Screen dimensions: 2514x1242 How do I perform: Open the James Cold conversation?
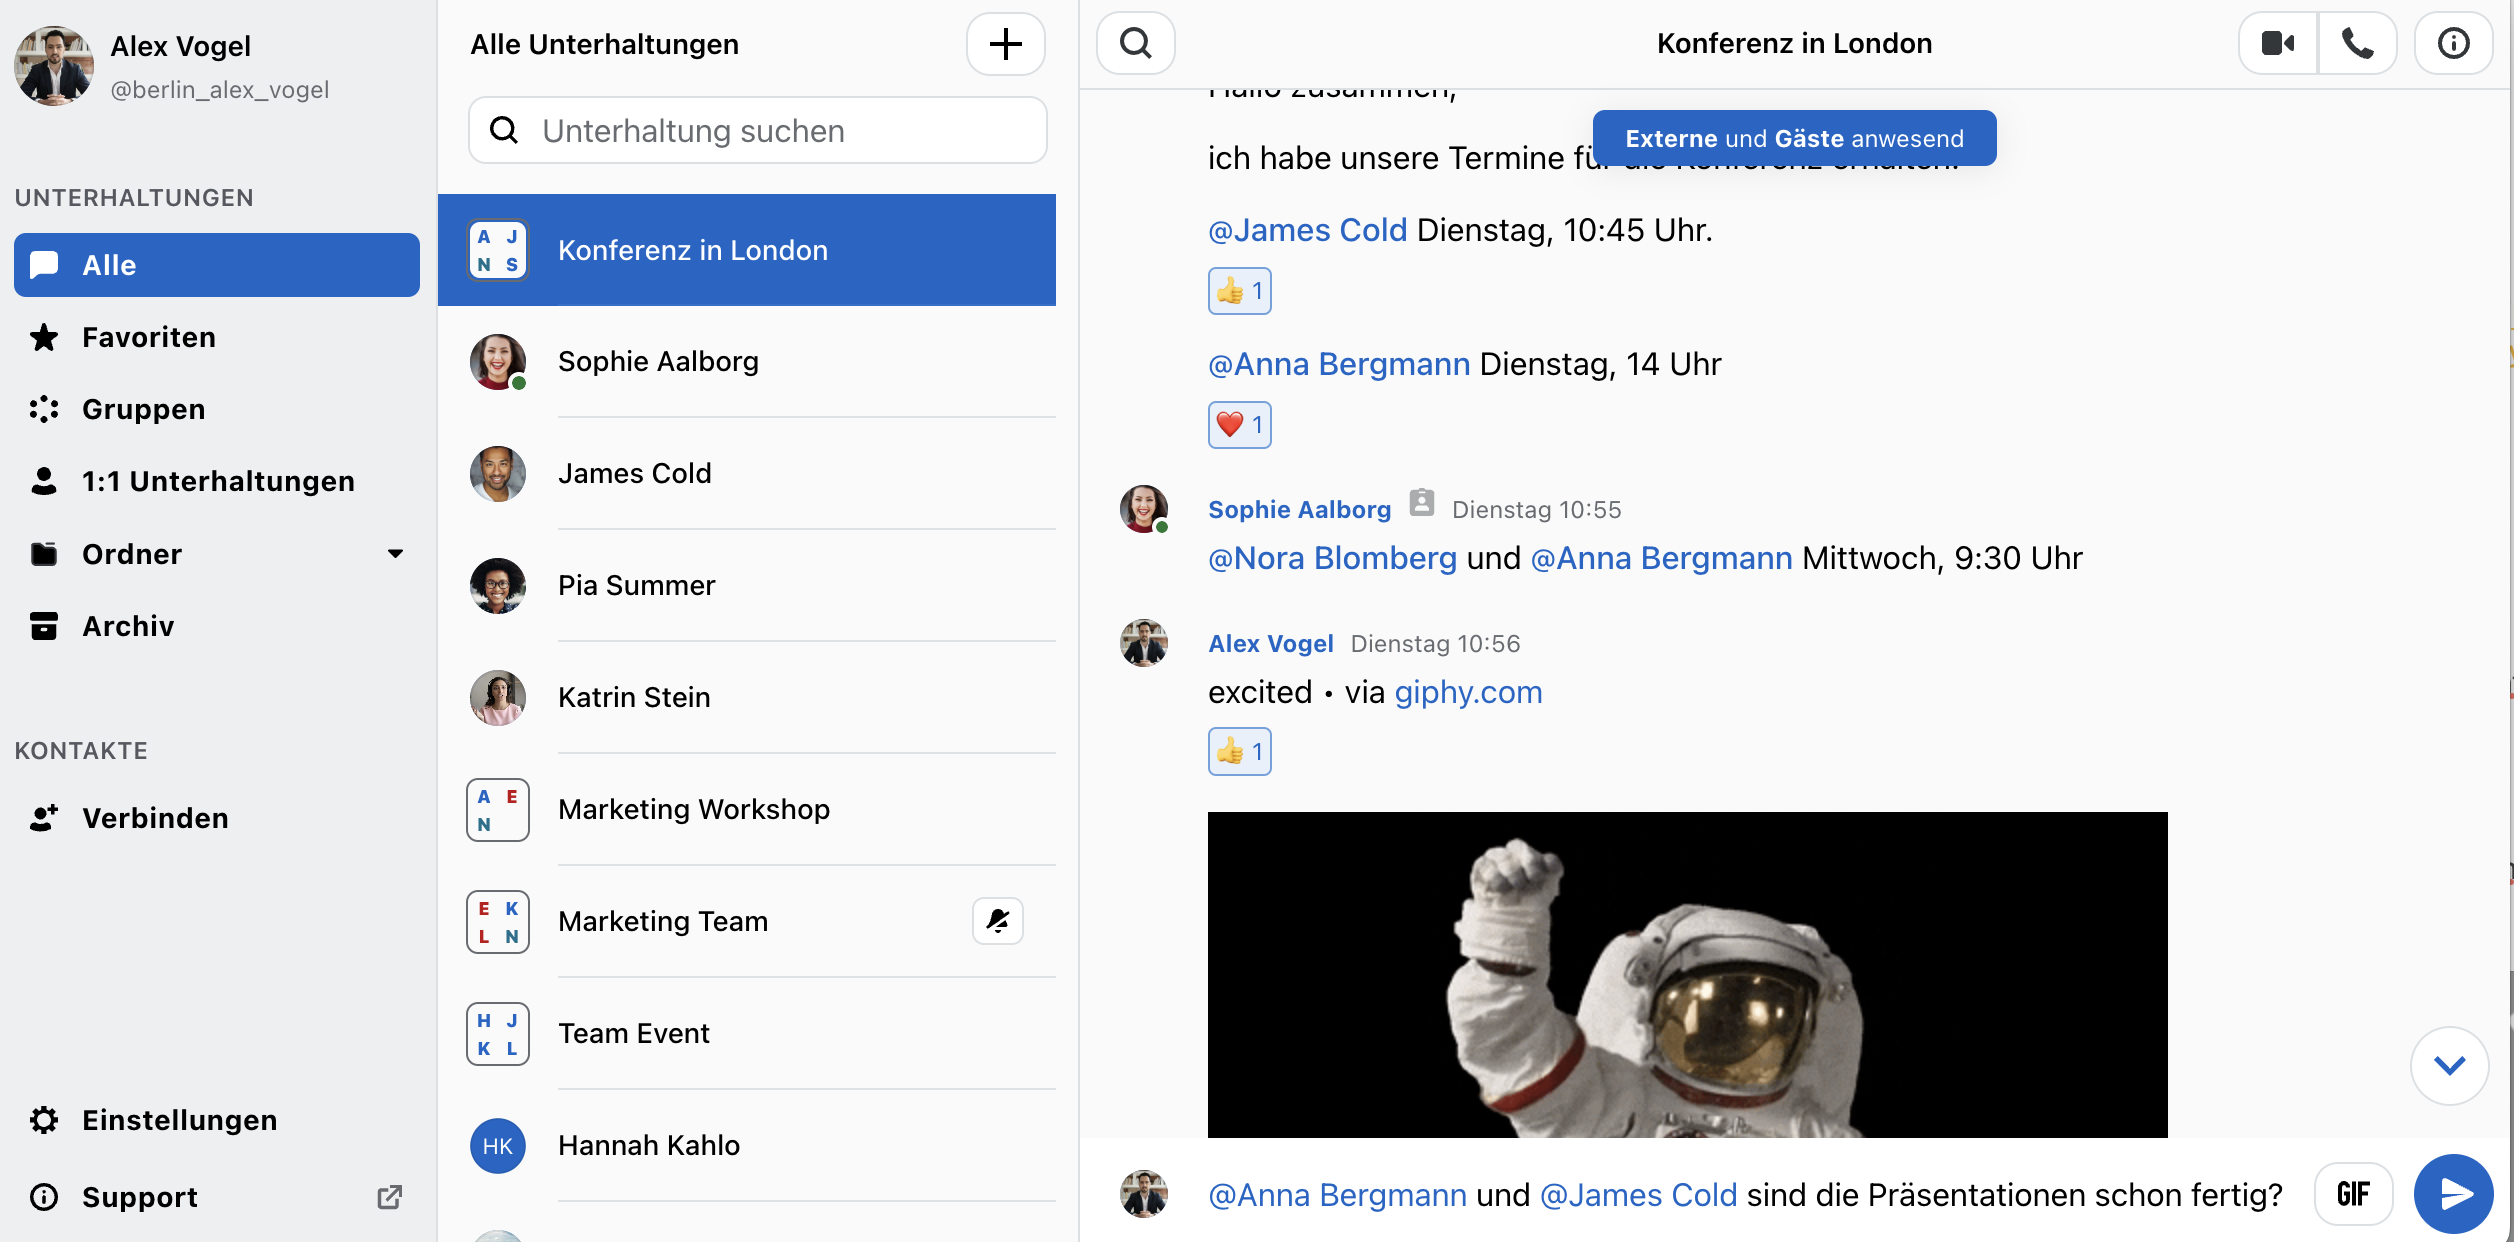point(747,474)
